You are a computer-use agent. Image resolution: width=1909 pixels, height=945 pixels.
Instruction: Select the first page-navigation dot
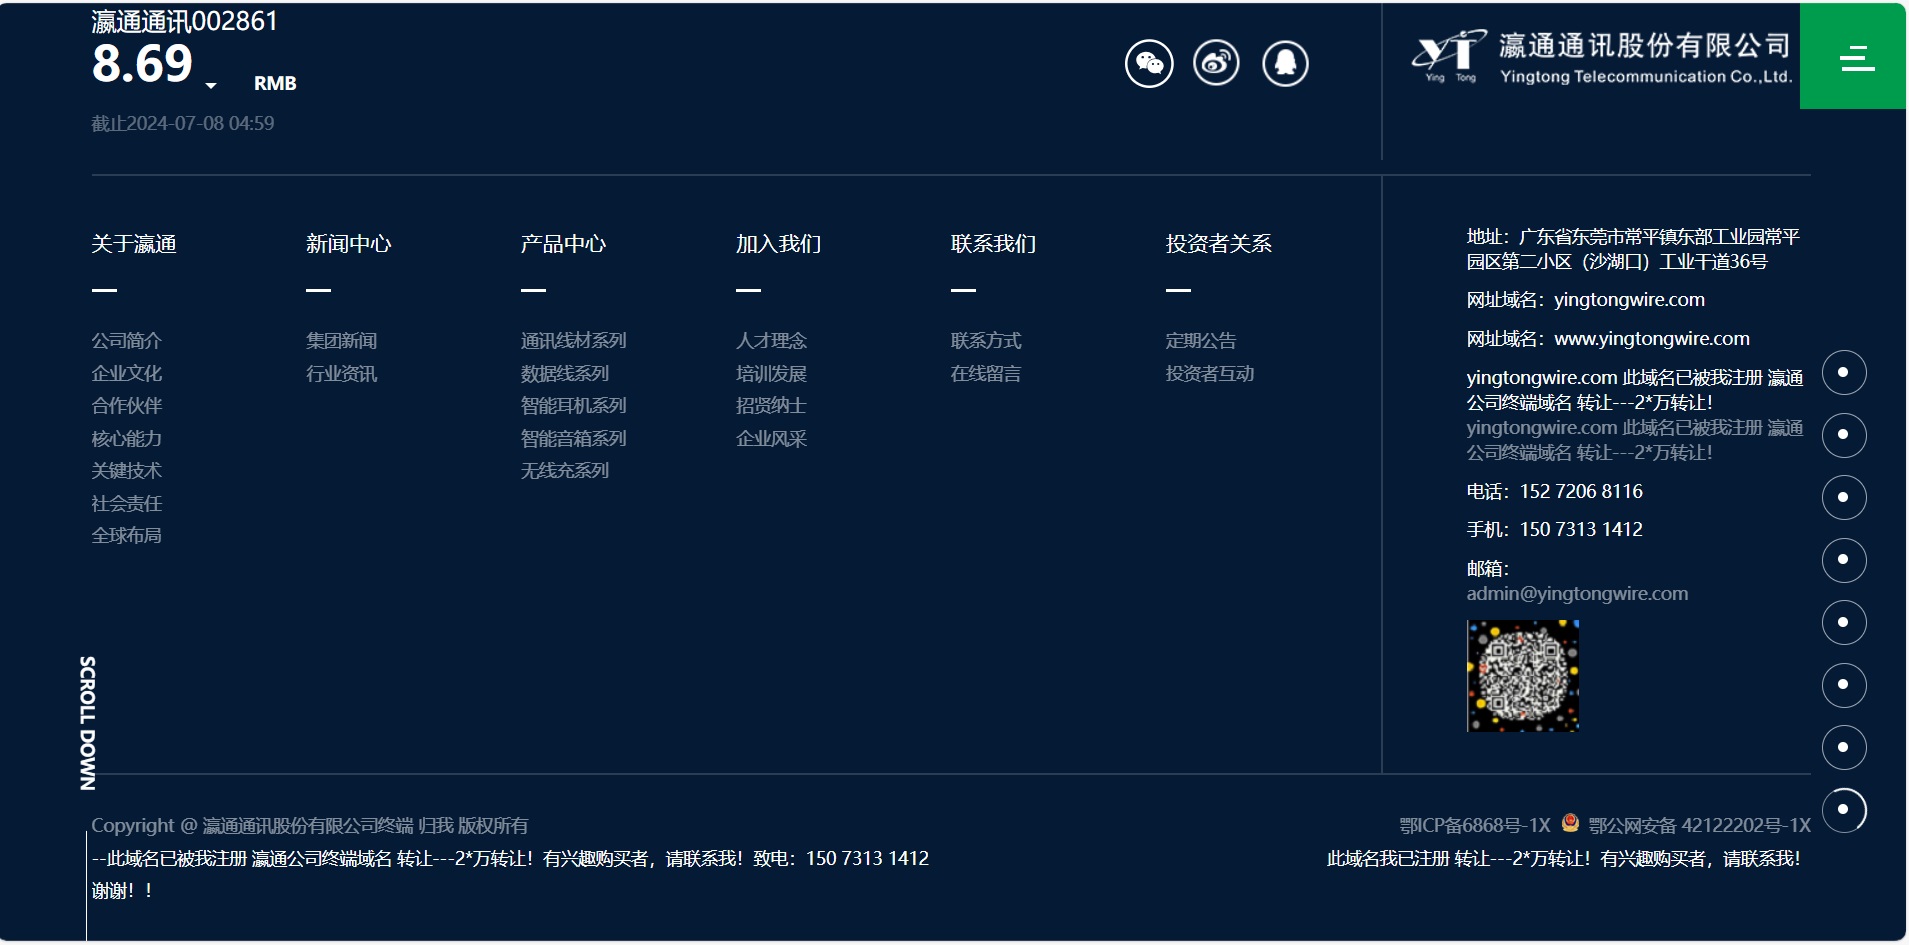click(x=1844, y=373)
